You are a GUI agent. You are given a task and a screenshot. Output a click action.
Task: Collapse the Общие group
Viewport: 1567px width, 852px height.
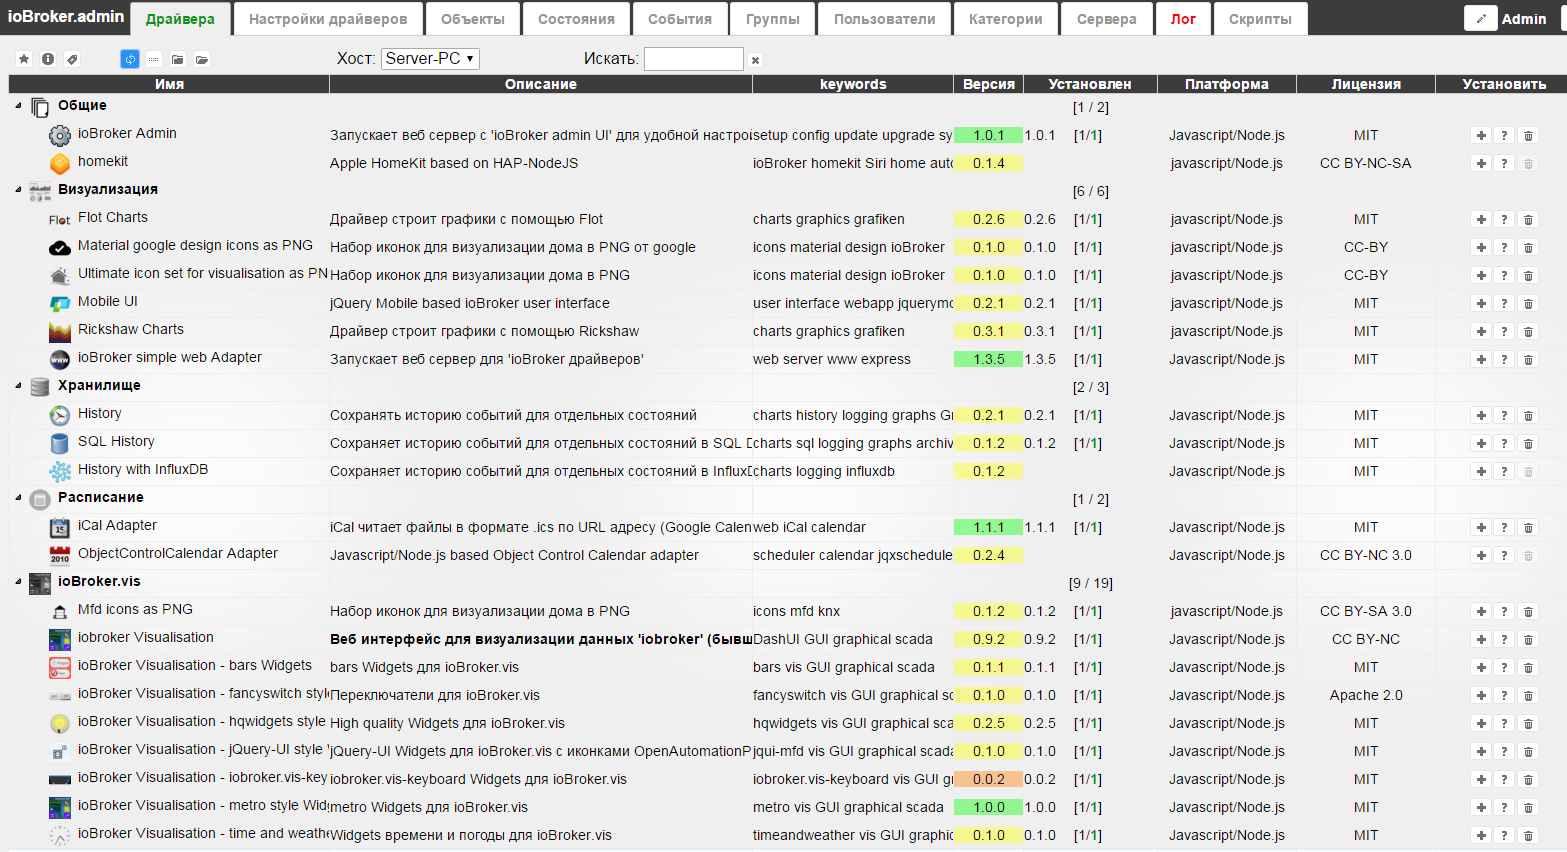18,105
